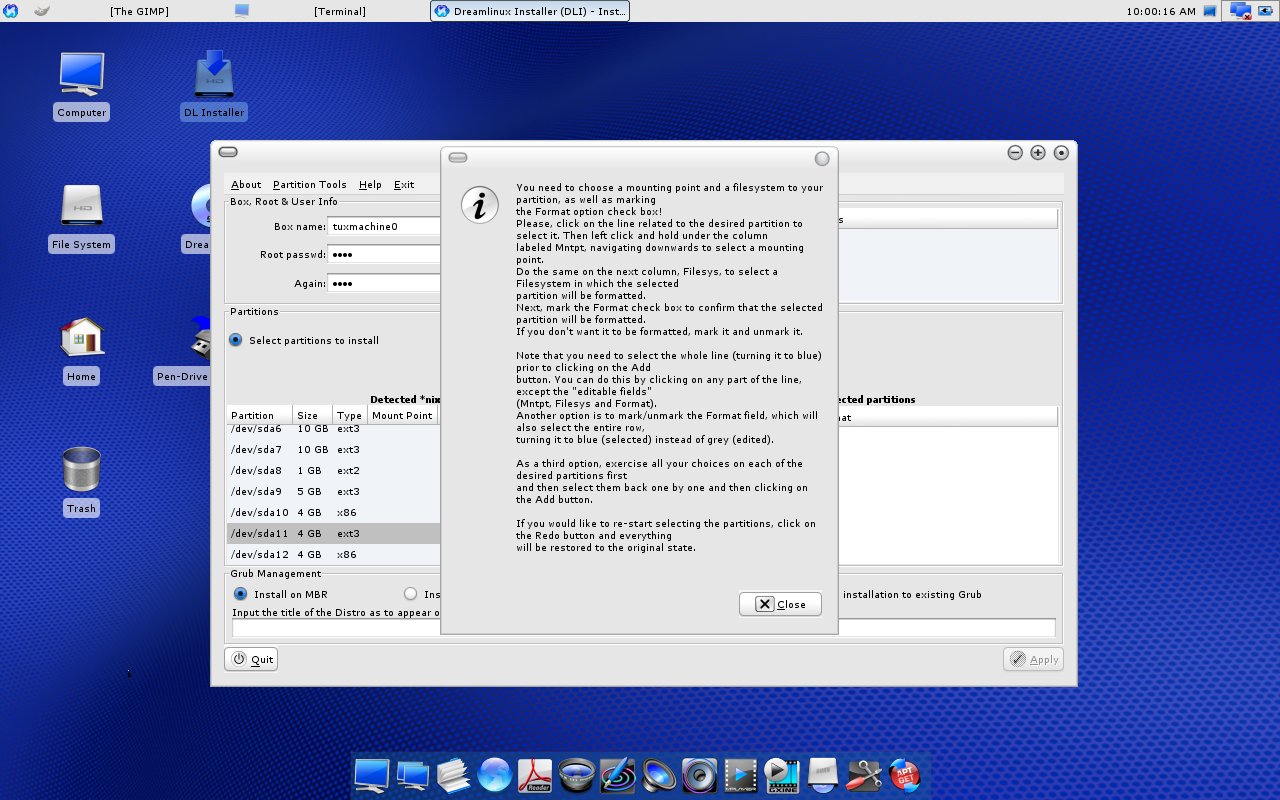
Task: Click the single monitor dock icon
Action: (x=372, y=775)
